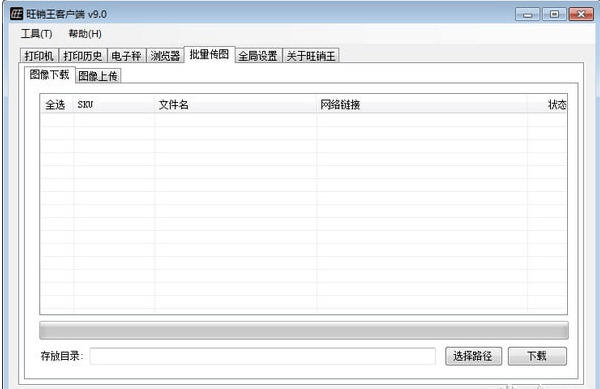Image resolution: width=600 pixels, height=389 pixels.
Task: Open the 工具(T) menu
Action: tap(36, 34)
